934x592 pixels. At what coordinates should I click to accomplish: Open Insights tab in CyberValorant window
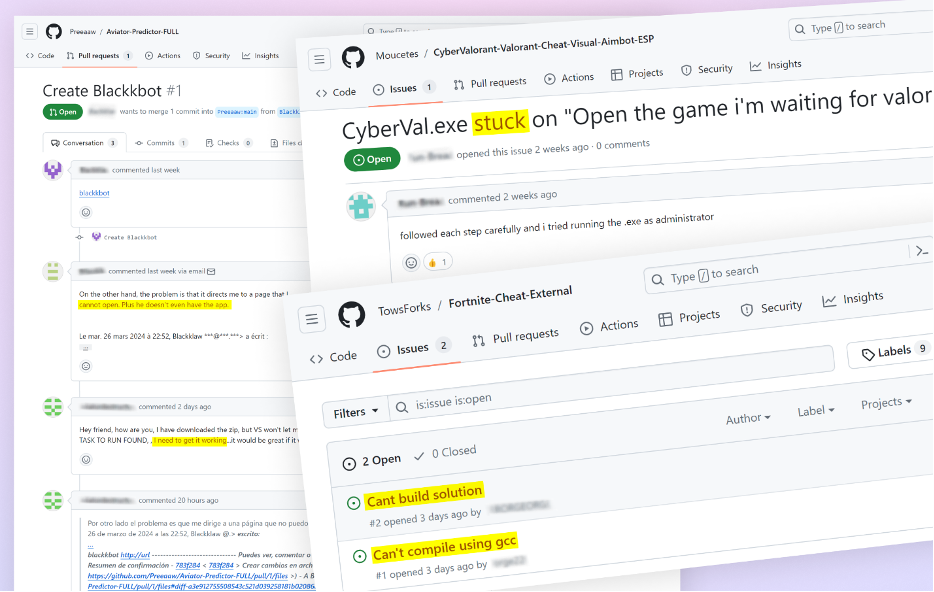pyautogui.click(x=776, y=65)
